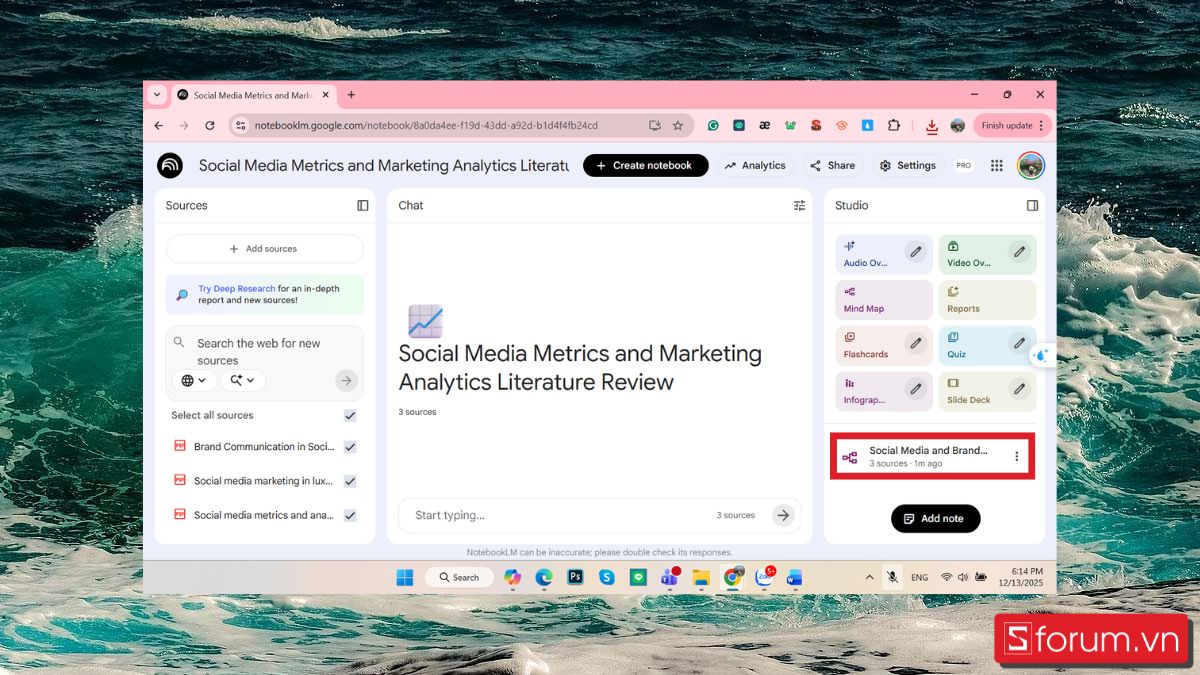Viewport: 1200px width, 675px height.
Task: Expand the research mode dropdown in Sources
Action: point(243,380)
